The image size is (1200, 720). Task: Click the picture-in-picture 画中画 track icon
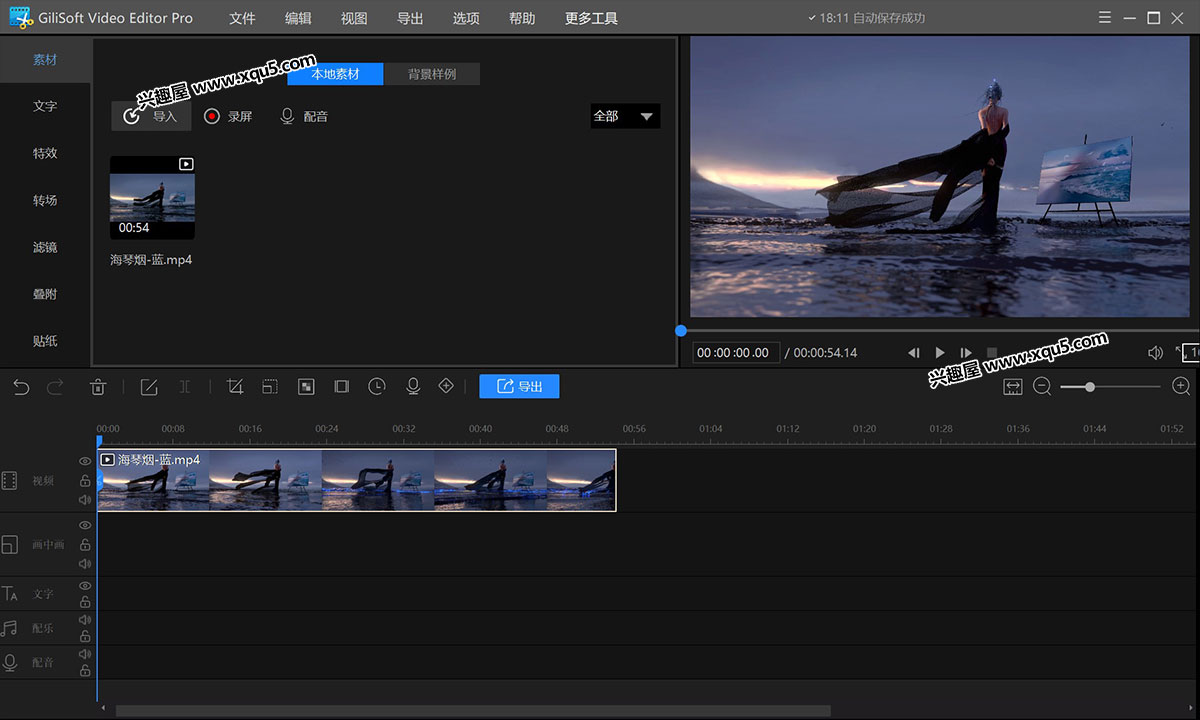point(10,545)
